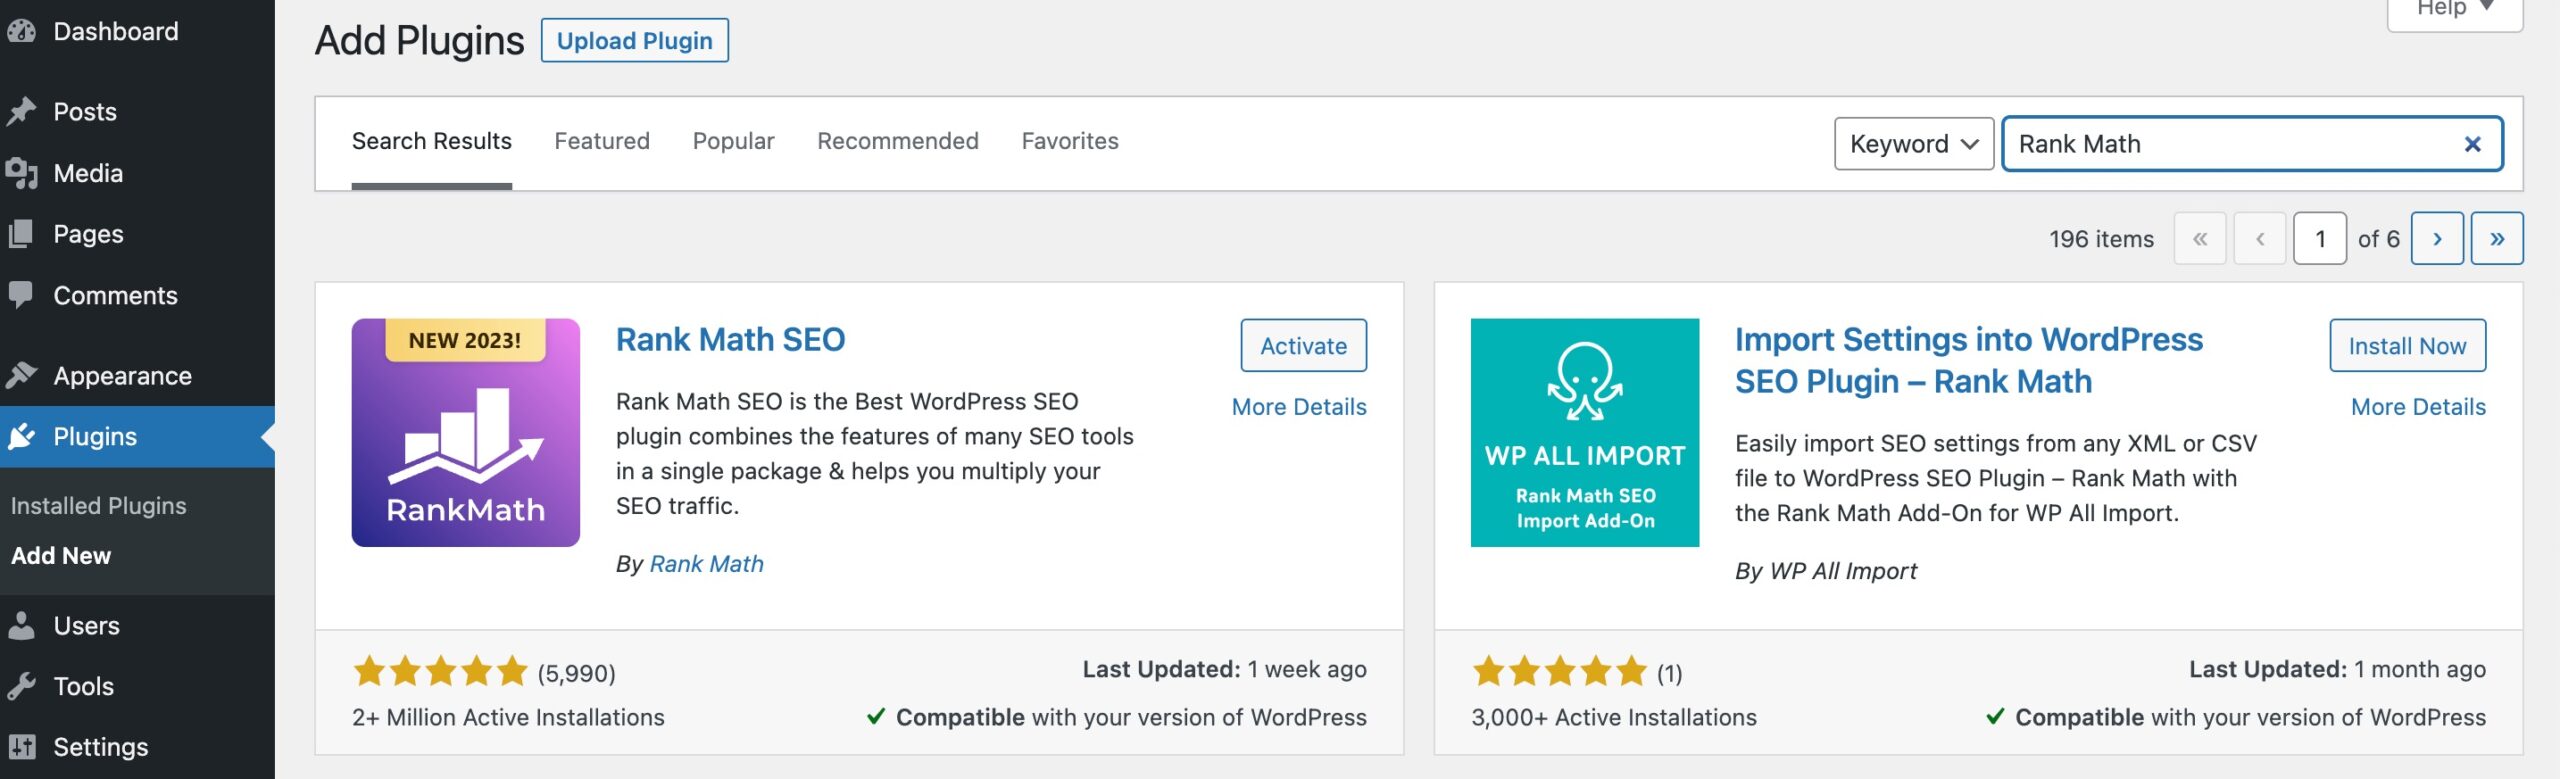This screenshot has width=2560, height=779.
Task: Click 'Last Updated: 1 week ago' text
Action: click(x=1225, y=670)
